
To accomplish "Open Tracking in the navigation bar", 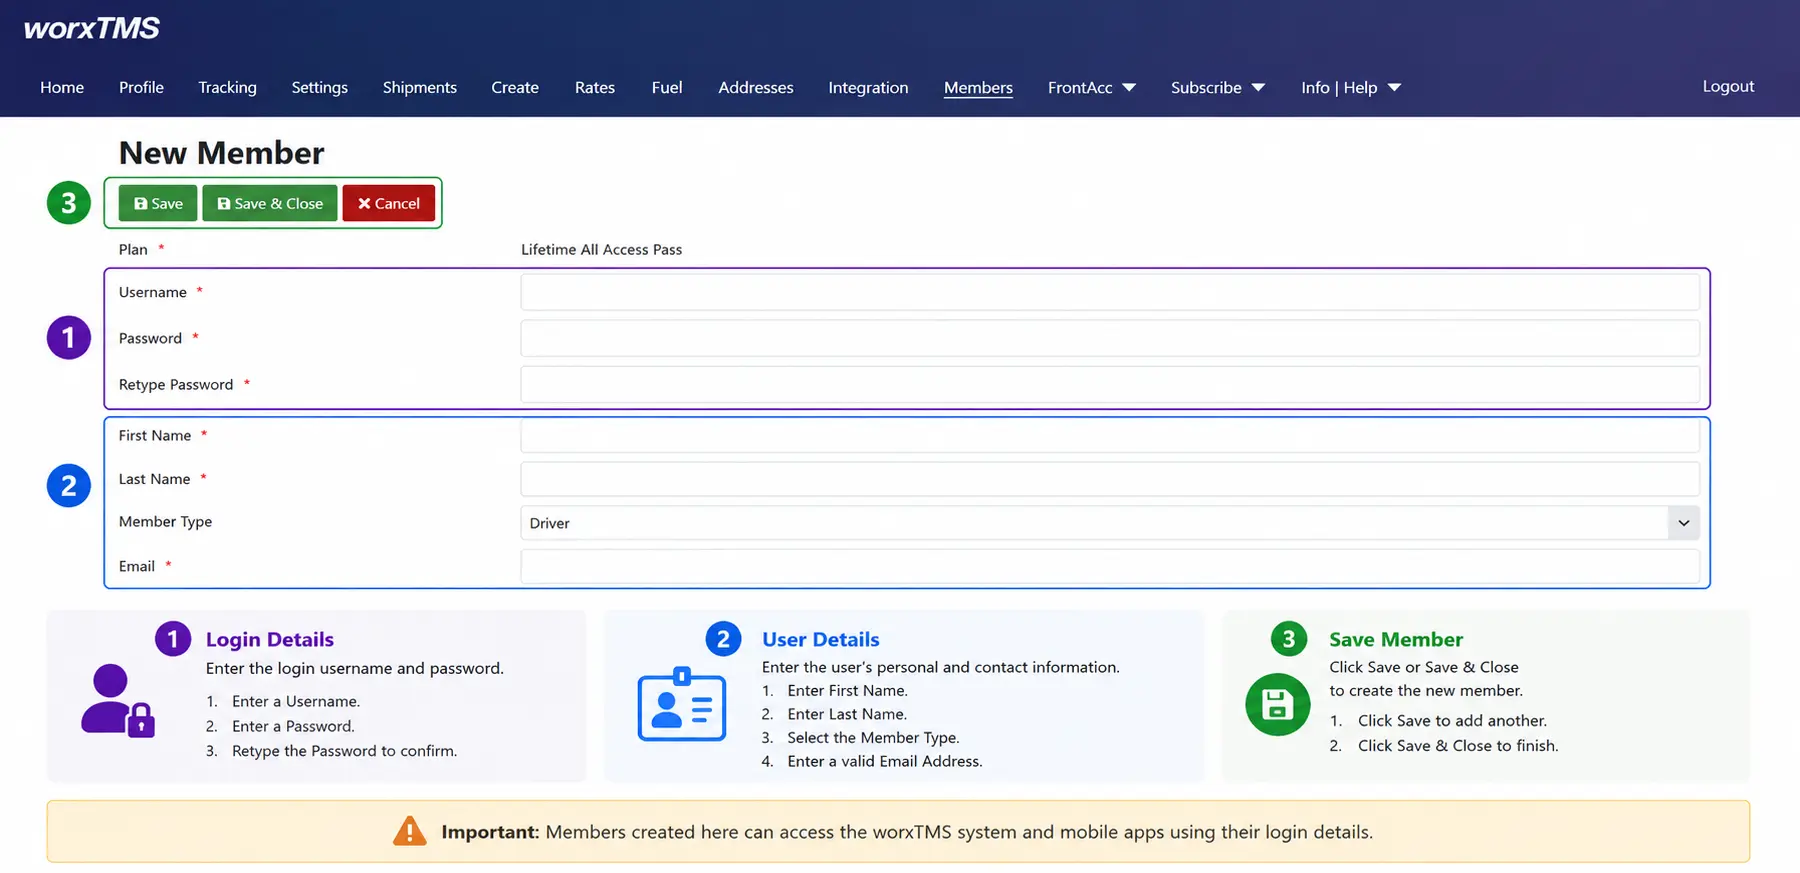I will point(227,87).
